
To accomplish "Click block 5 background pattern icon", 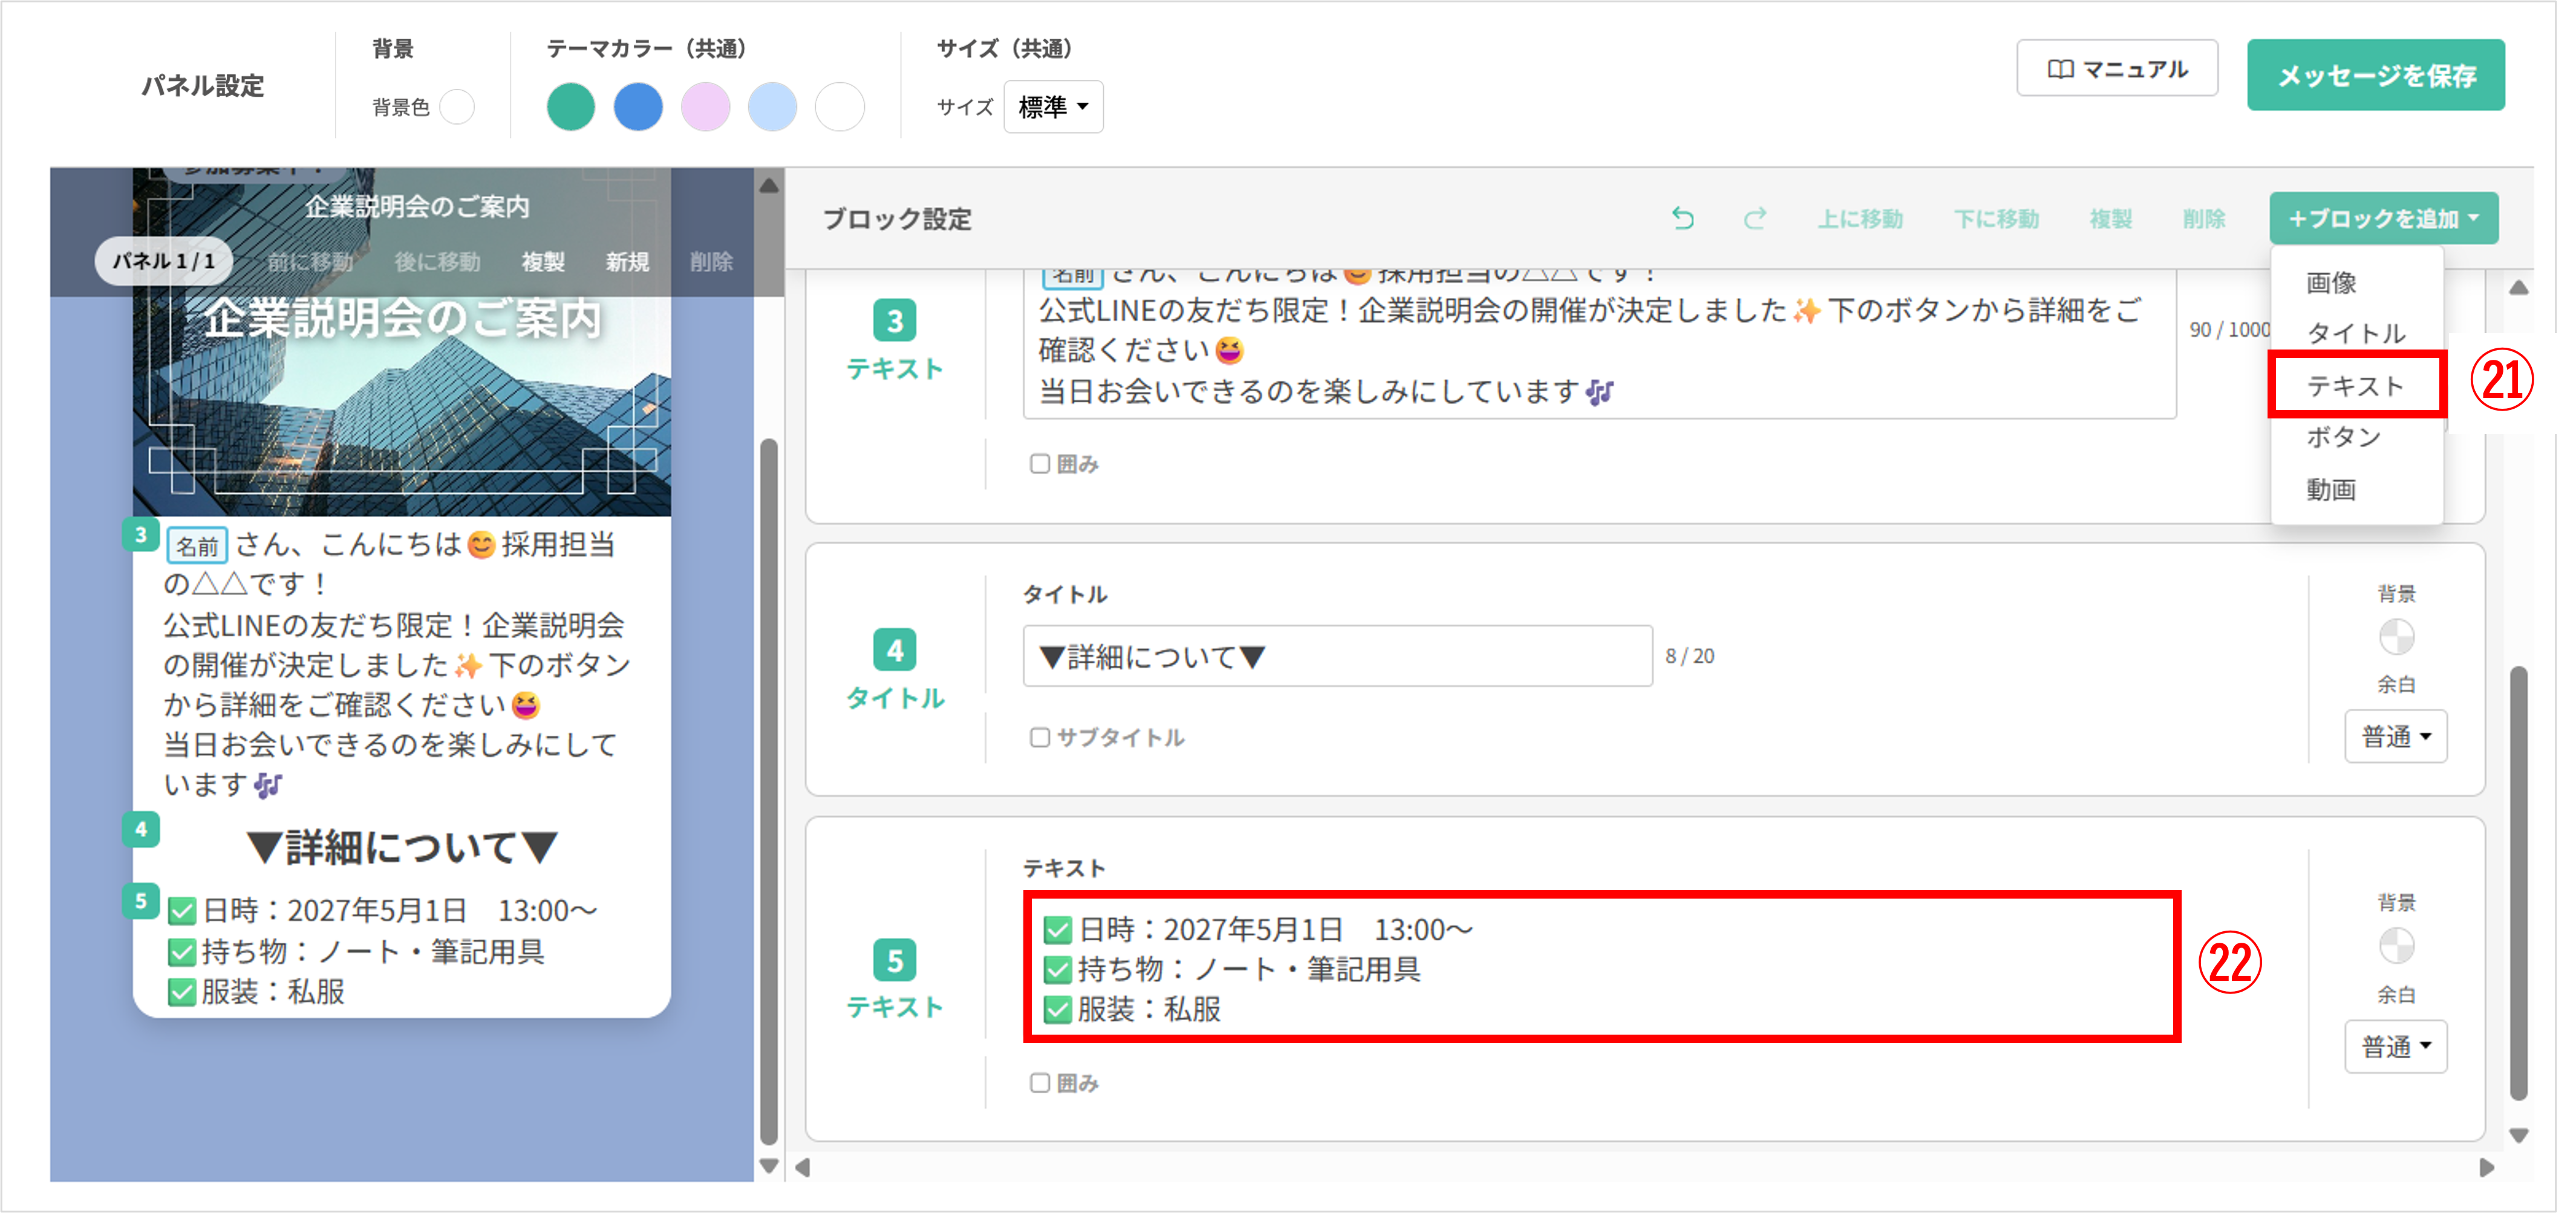I will click(2396, 945).
